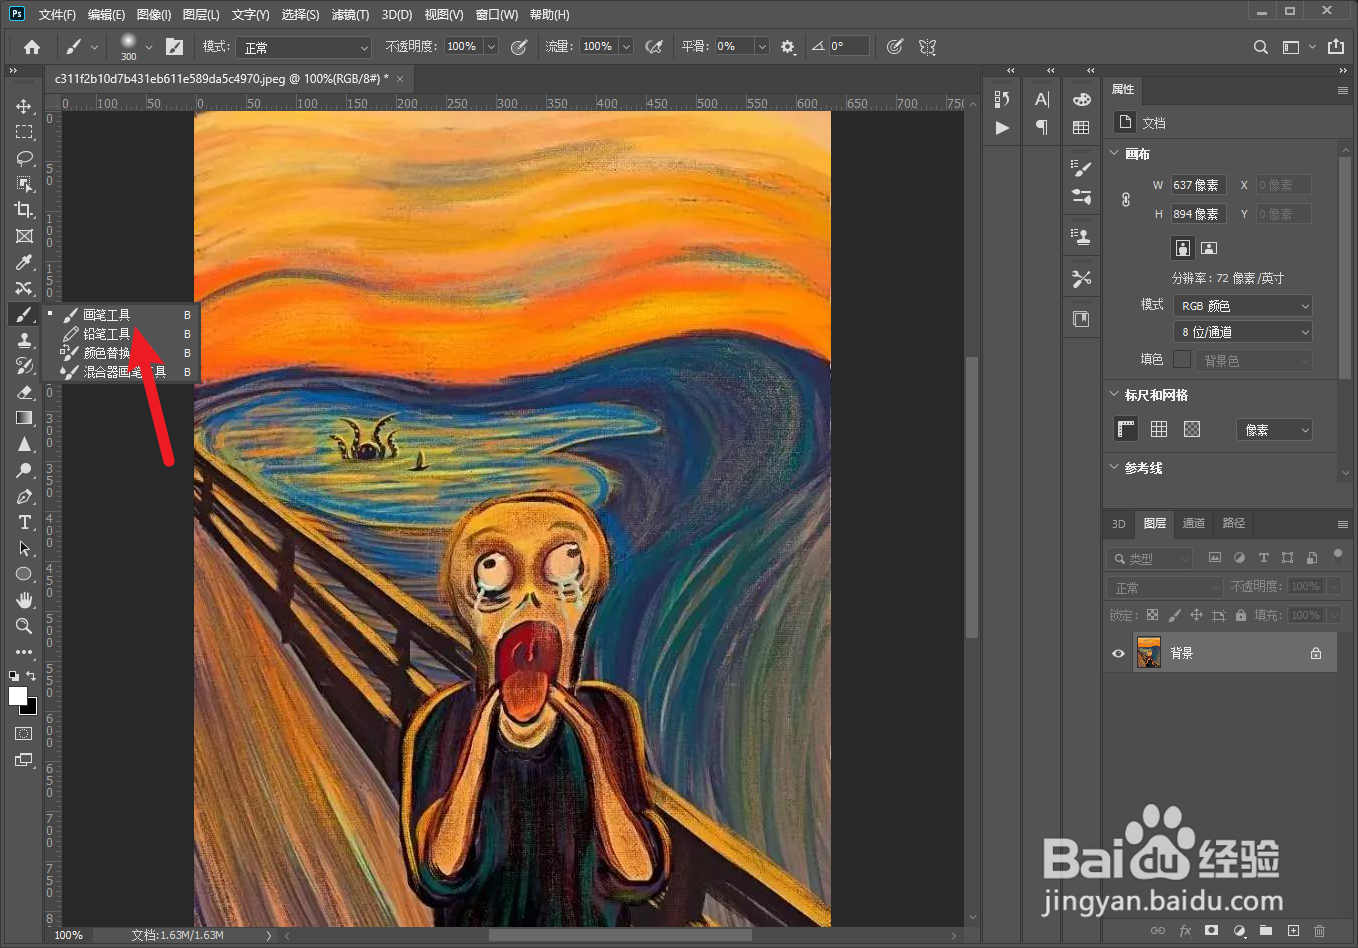Click the share icon at top right
The image size is (1358, 948).
[x=1336, y=46]
